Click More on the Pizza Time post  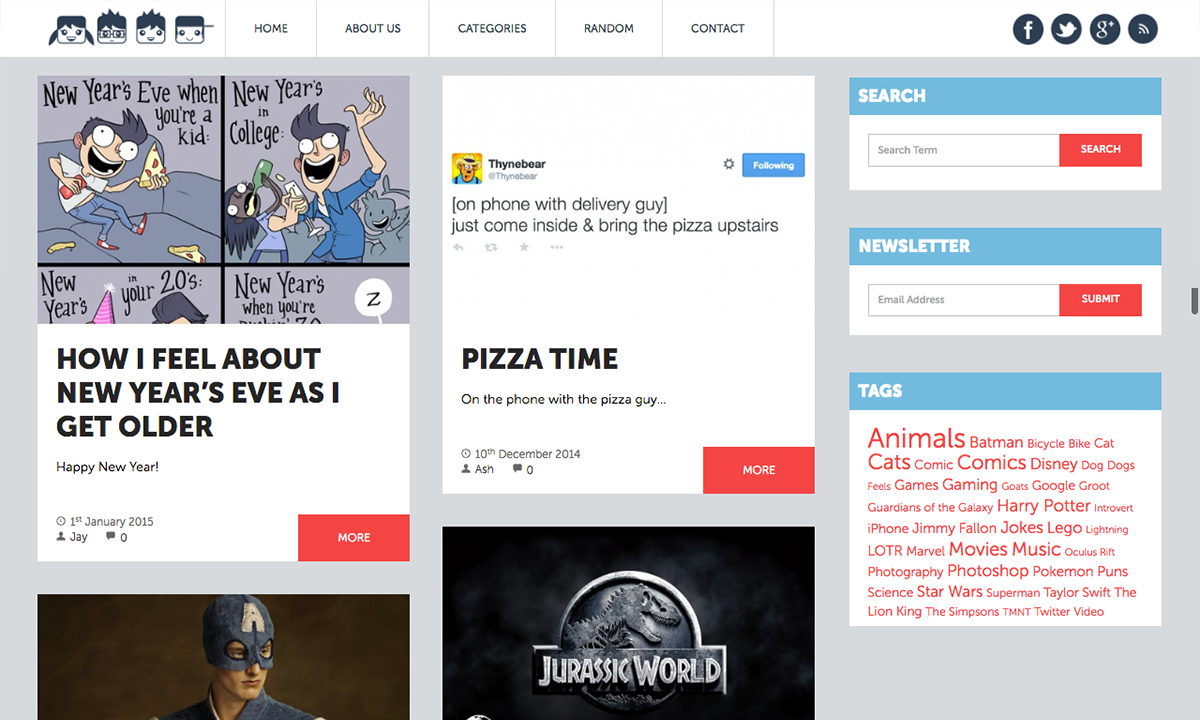click(x=759, y=470)
